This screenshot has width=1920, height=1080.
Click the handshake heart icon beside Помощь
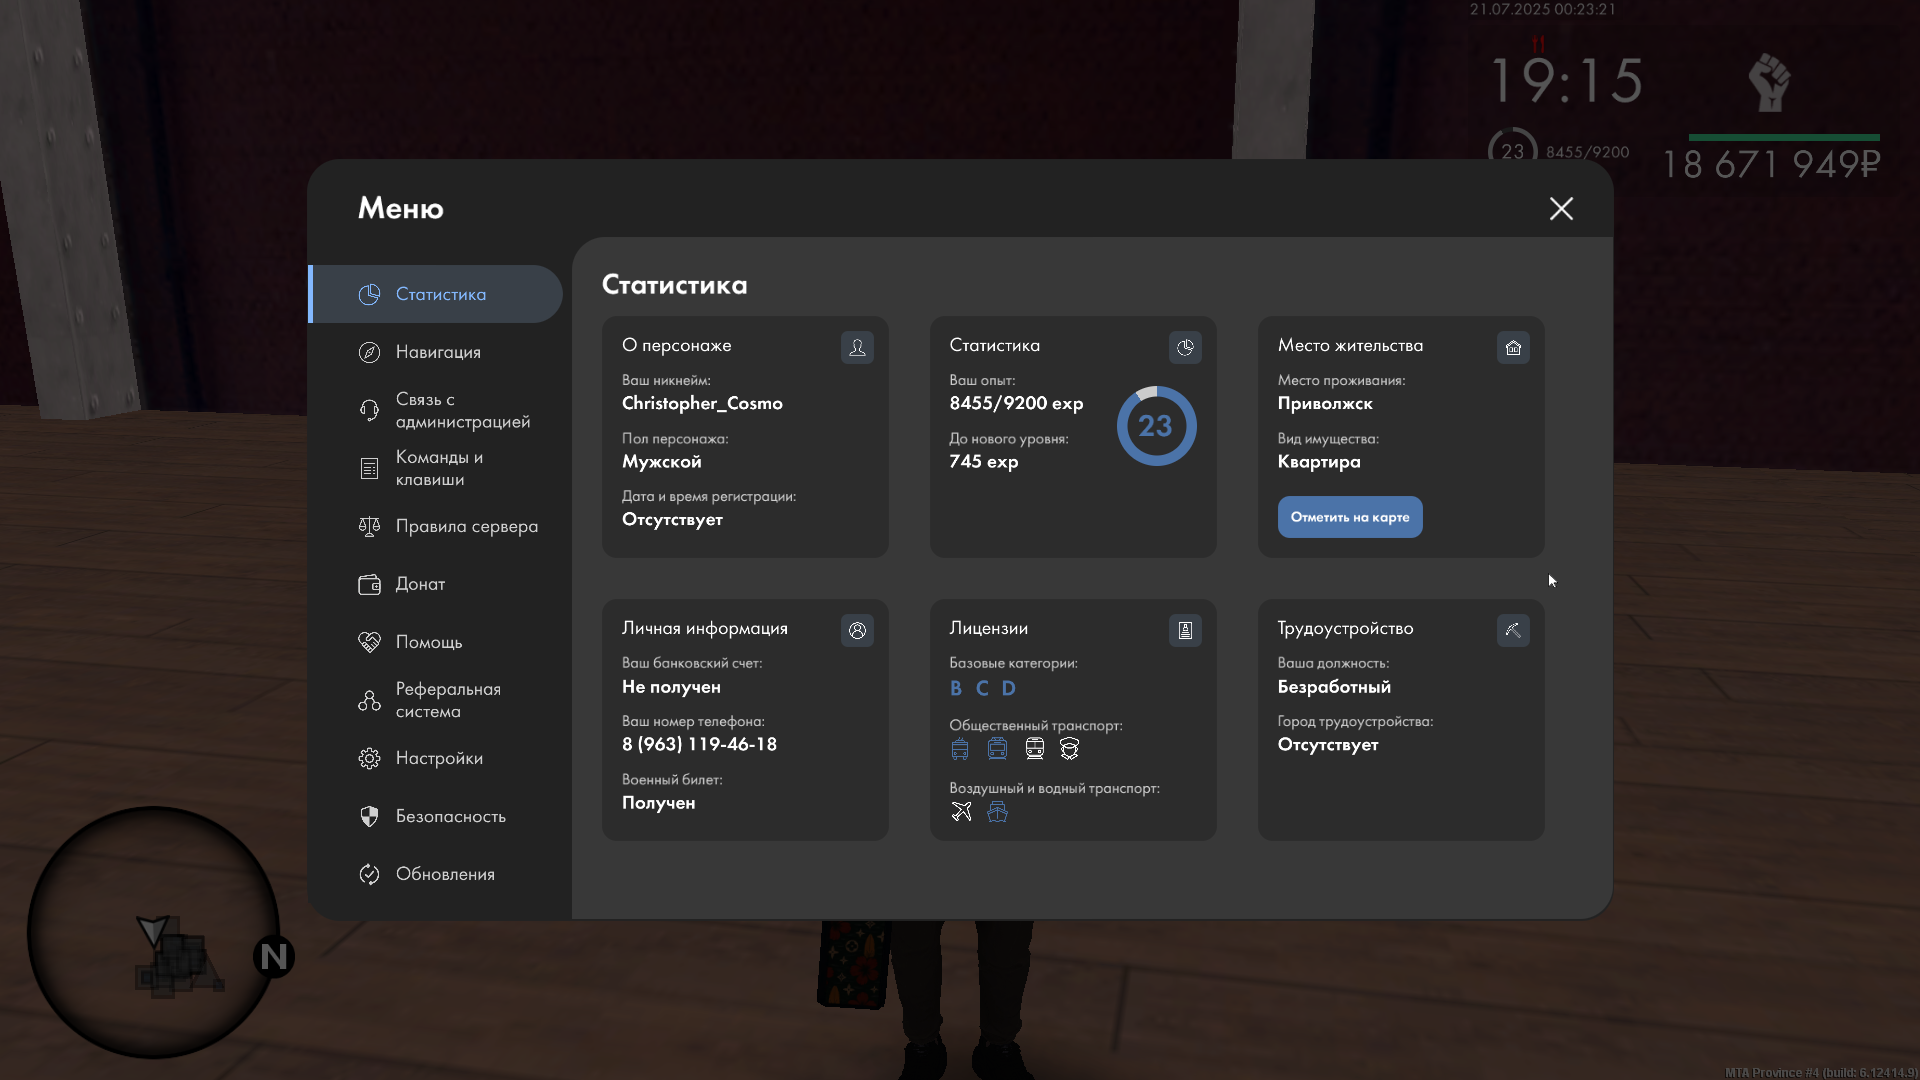tap(369, 642)
